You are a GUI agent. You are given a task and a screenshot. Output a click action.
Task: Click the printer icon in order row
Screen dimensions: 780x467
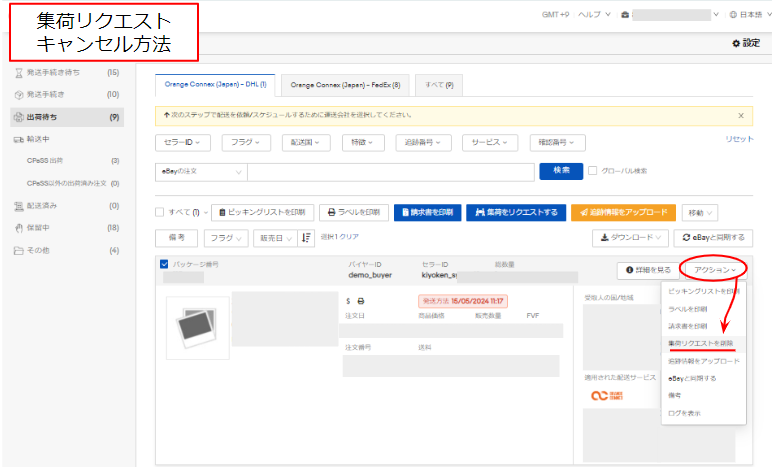click(x=361, y=301)
